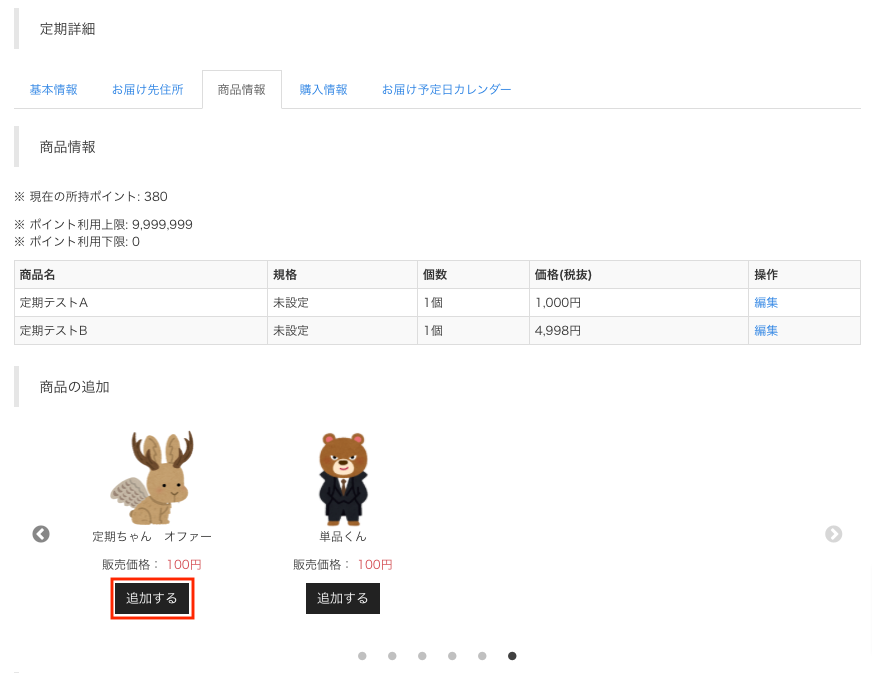The height and width of the screenshot is (673, 872).
Task: Click 単品くん 販売価格 100円 text
Action: coord(343,565)
